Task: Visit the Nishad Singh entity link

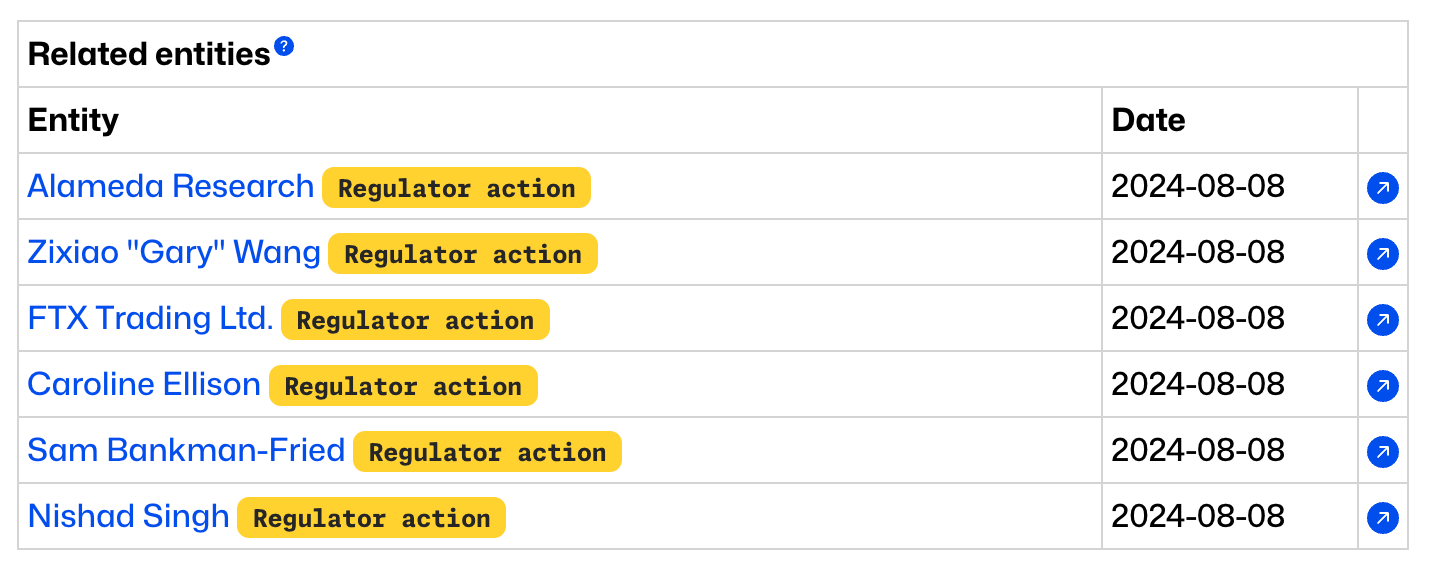Action: point(128,517)
